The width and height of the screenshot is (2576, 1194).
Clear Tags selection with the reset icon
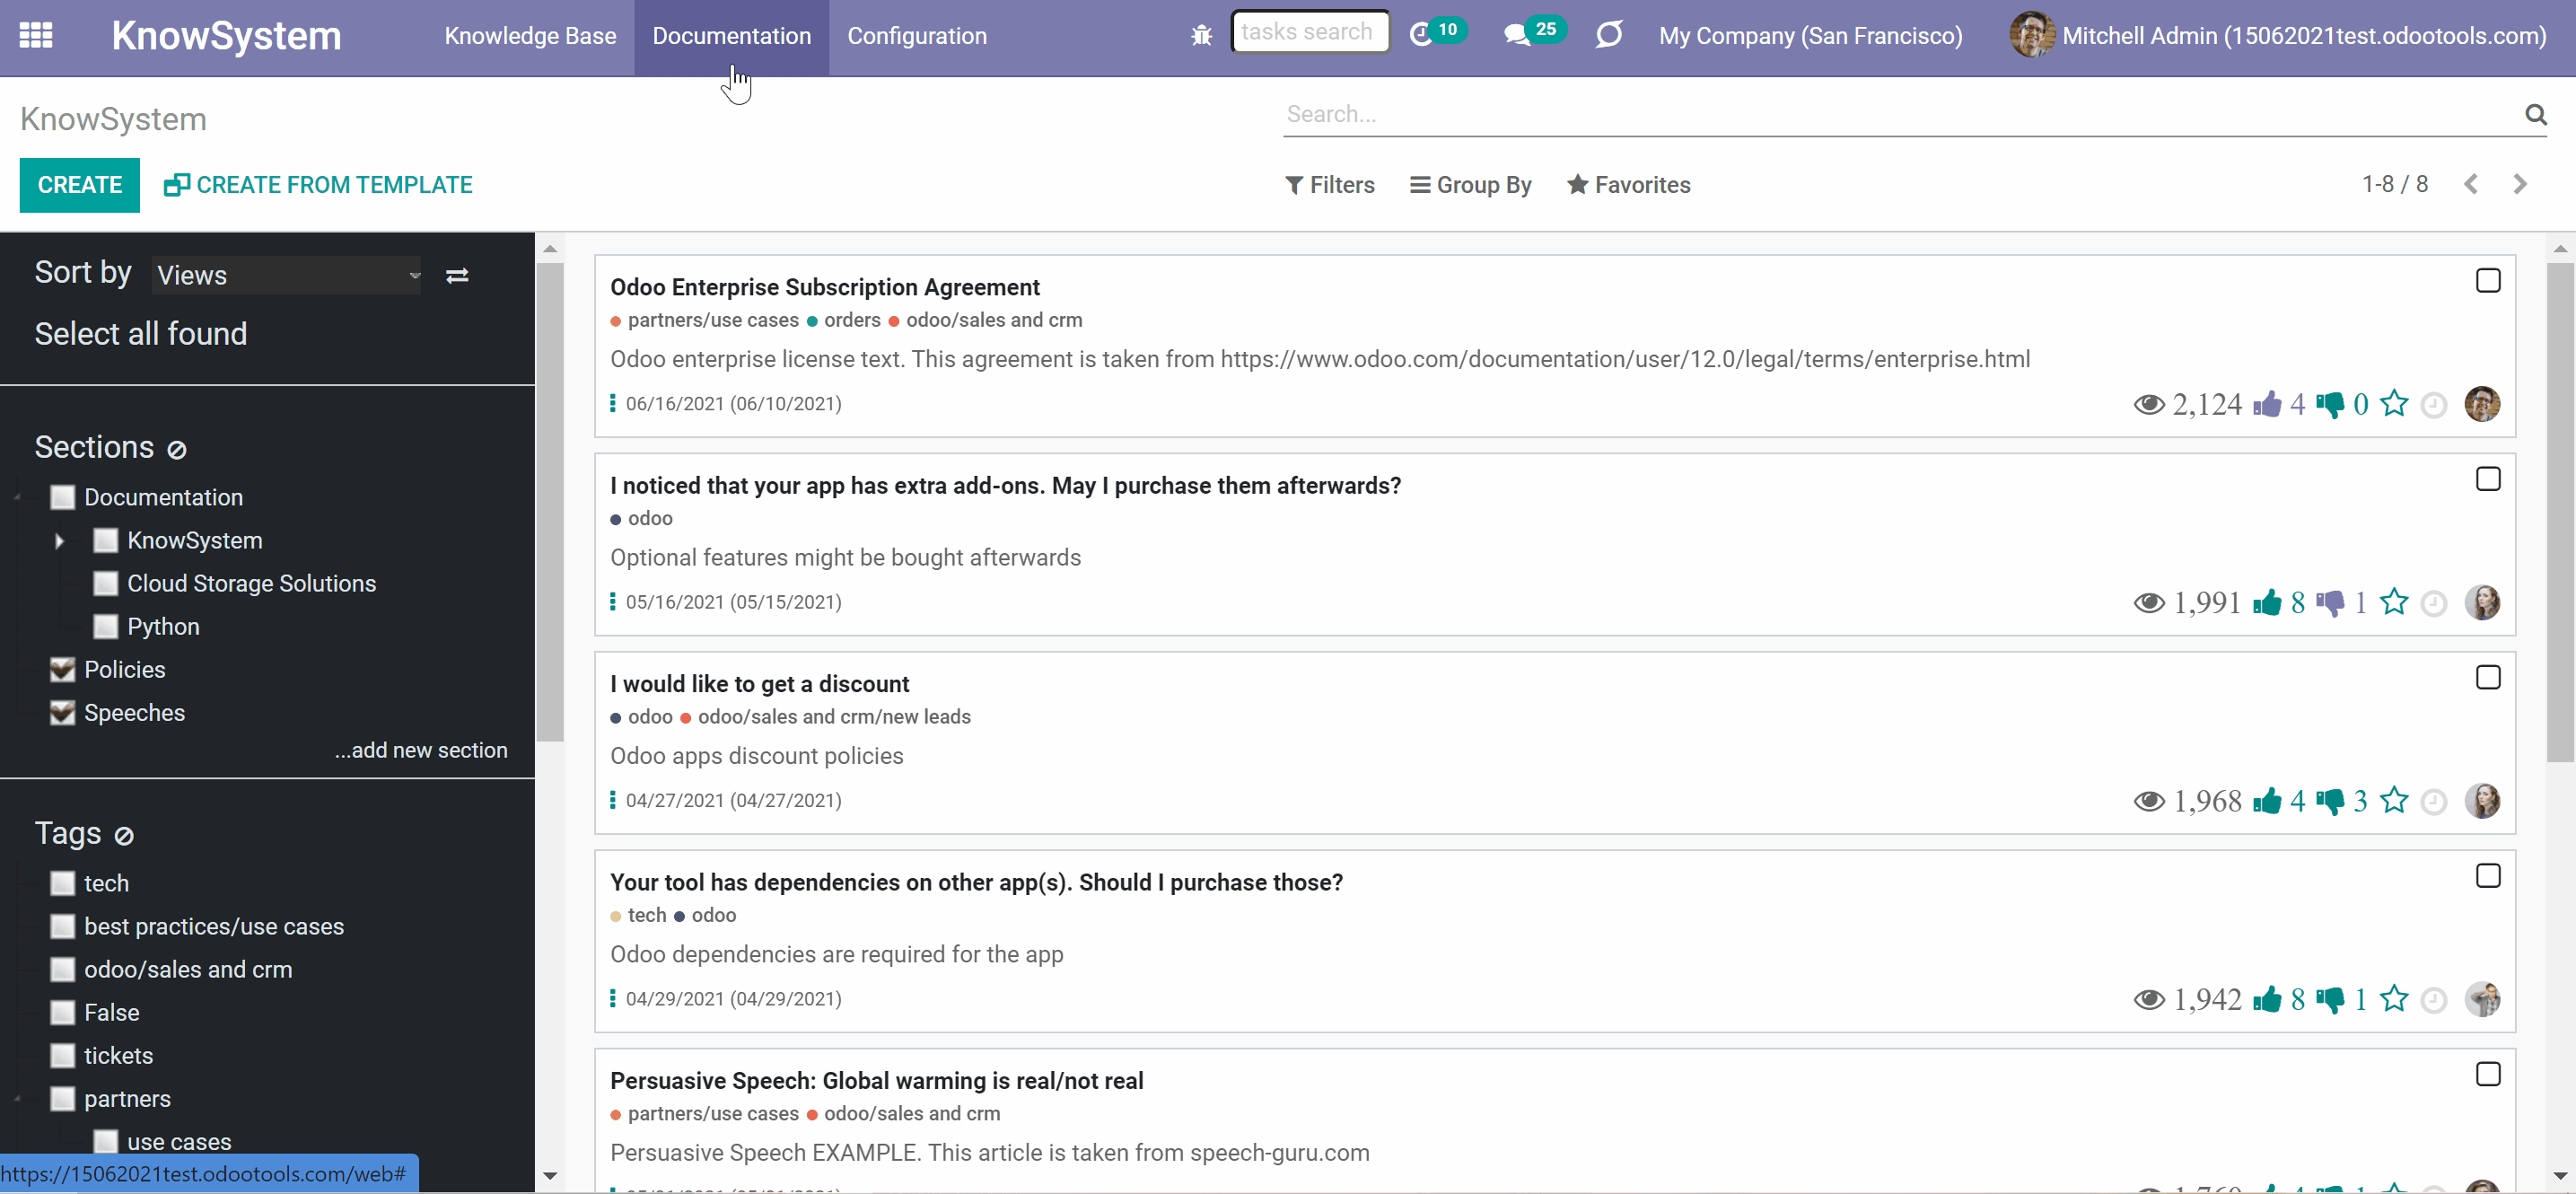(x=124, y=836)
